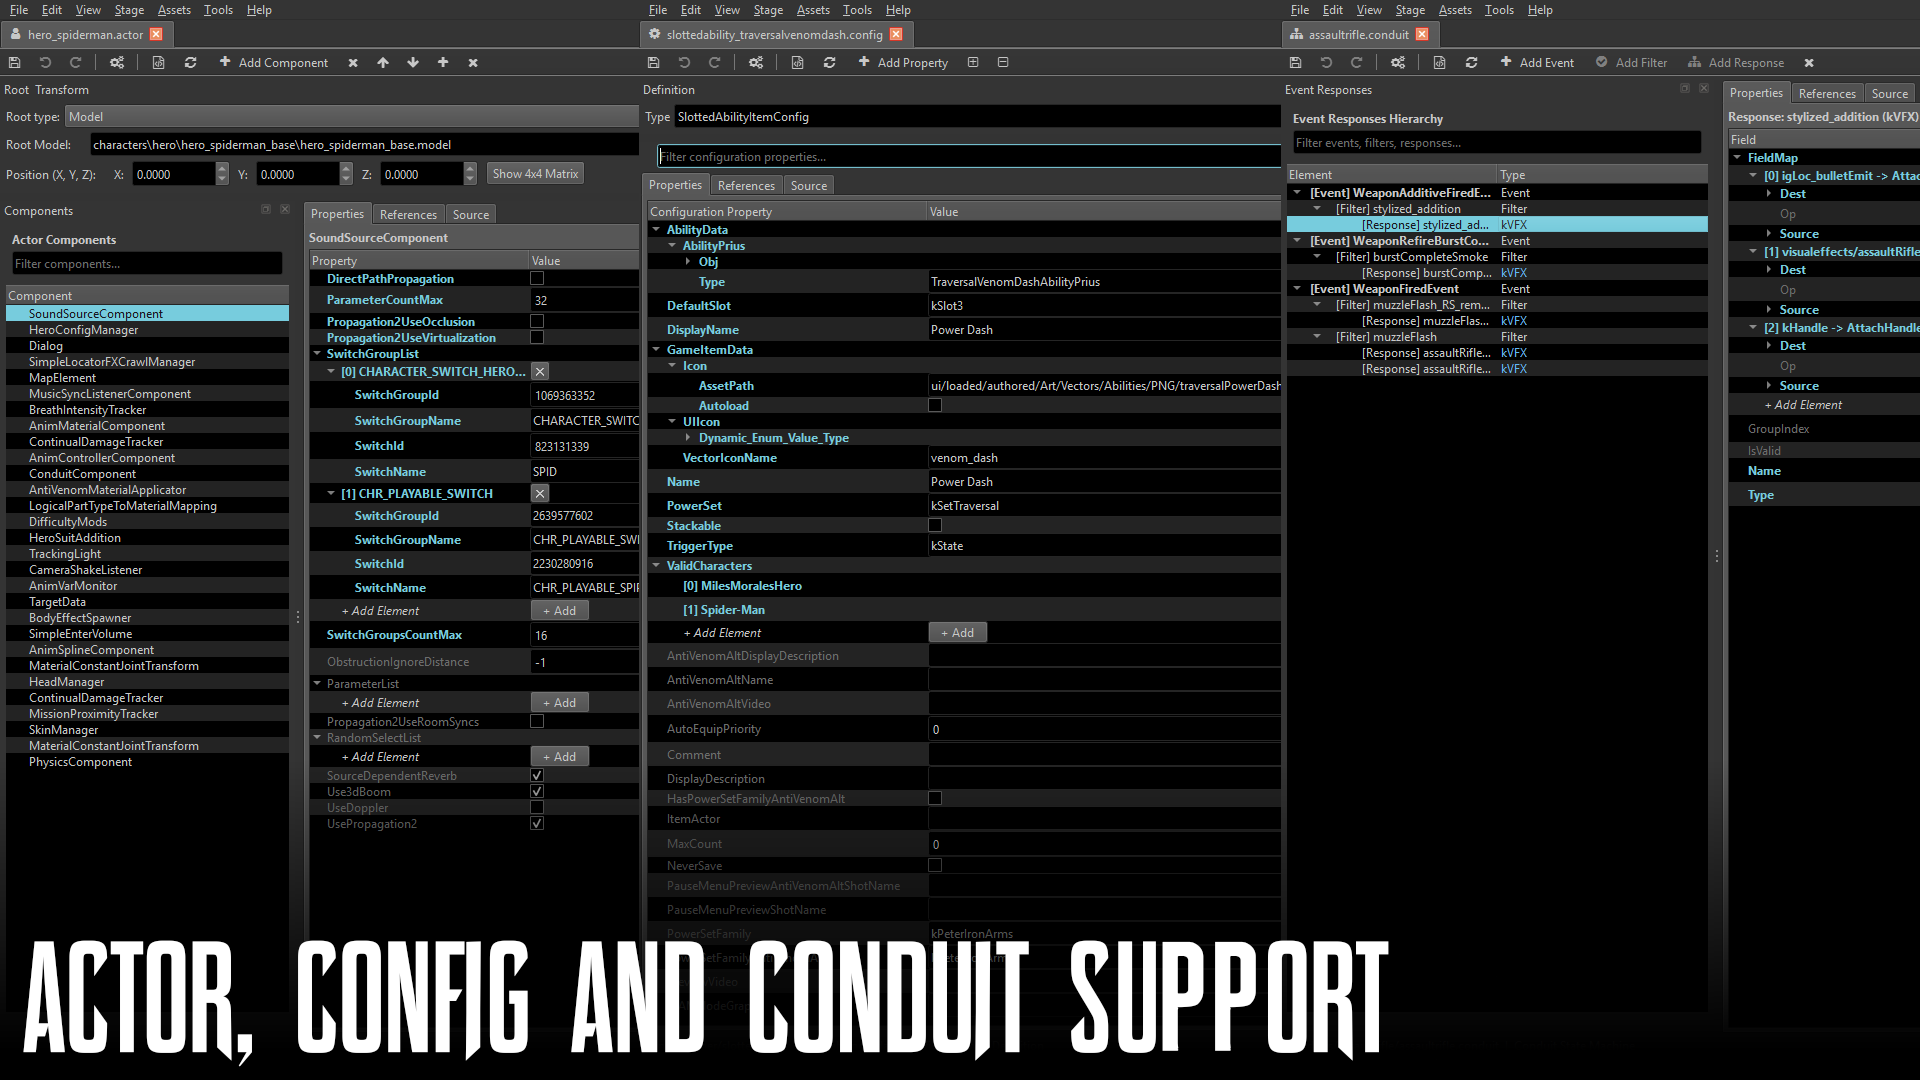The height and width of the screenshot is (1080, 1920).
Task: Click Add Event in conduit toolbar
Action: [x=1537, y=62]
